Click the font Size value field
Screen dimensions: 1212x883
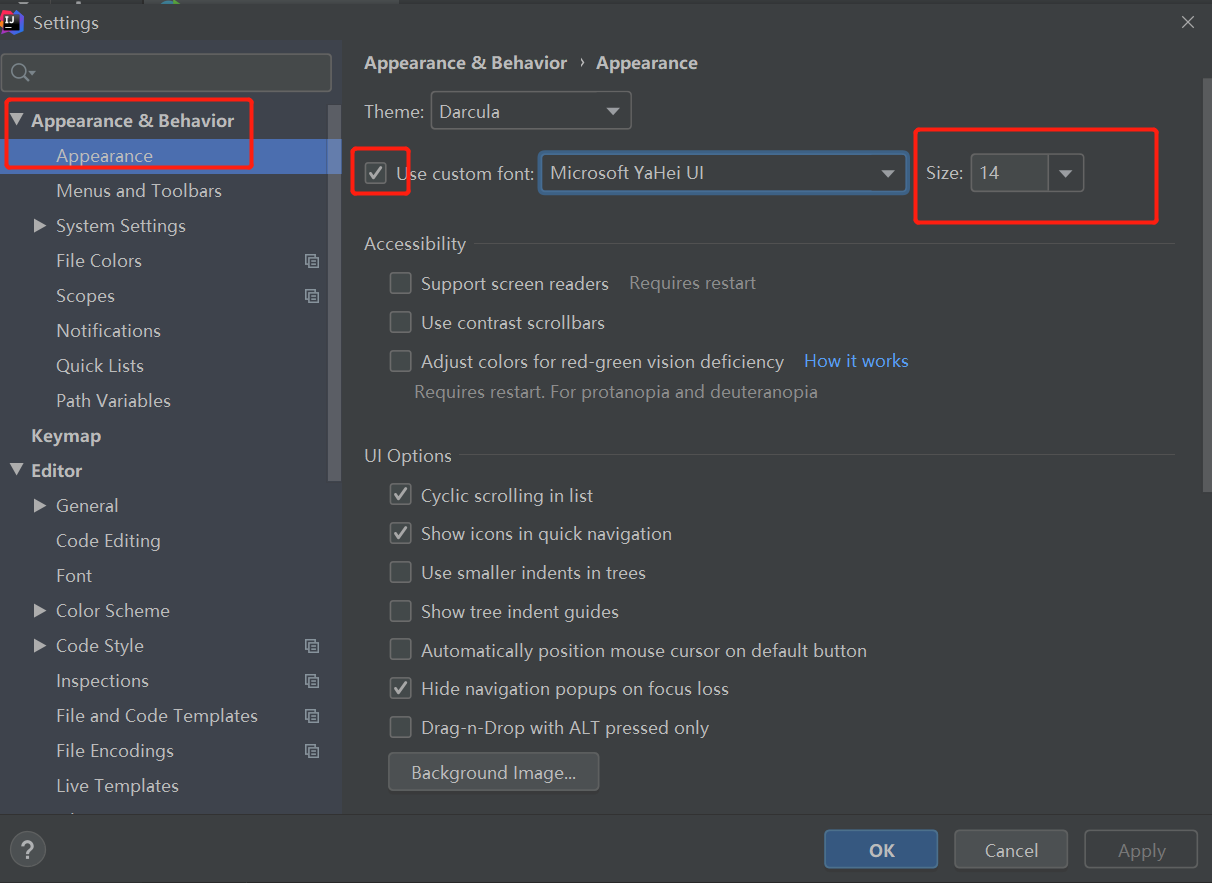(1009, 173)
